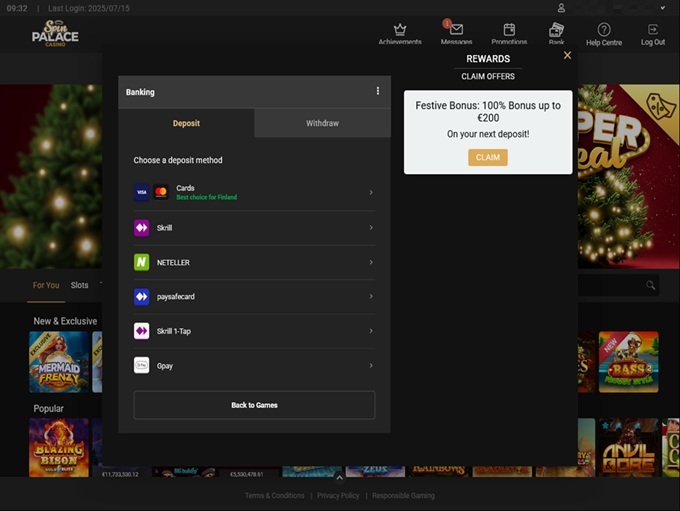
Task: Open the Help Centre question icon
Action: [604, 31]
